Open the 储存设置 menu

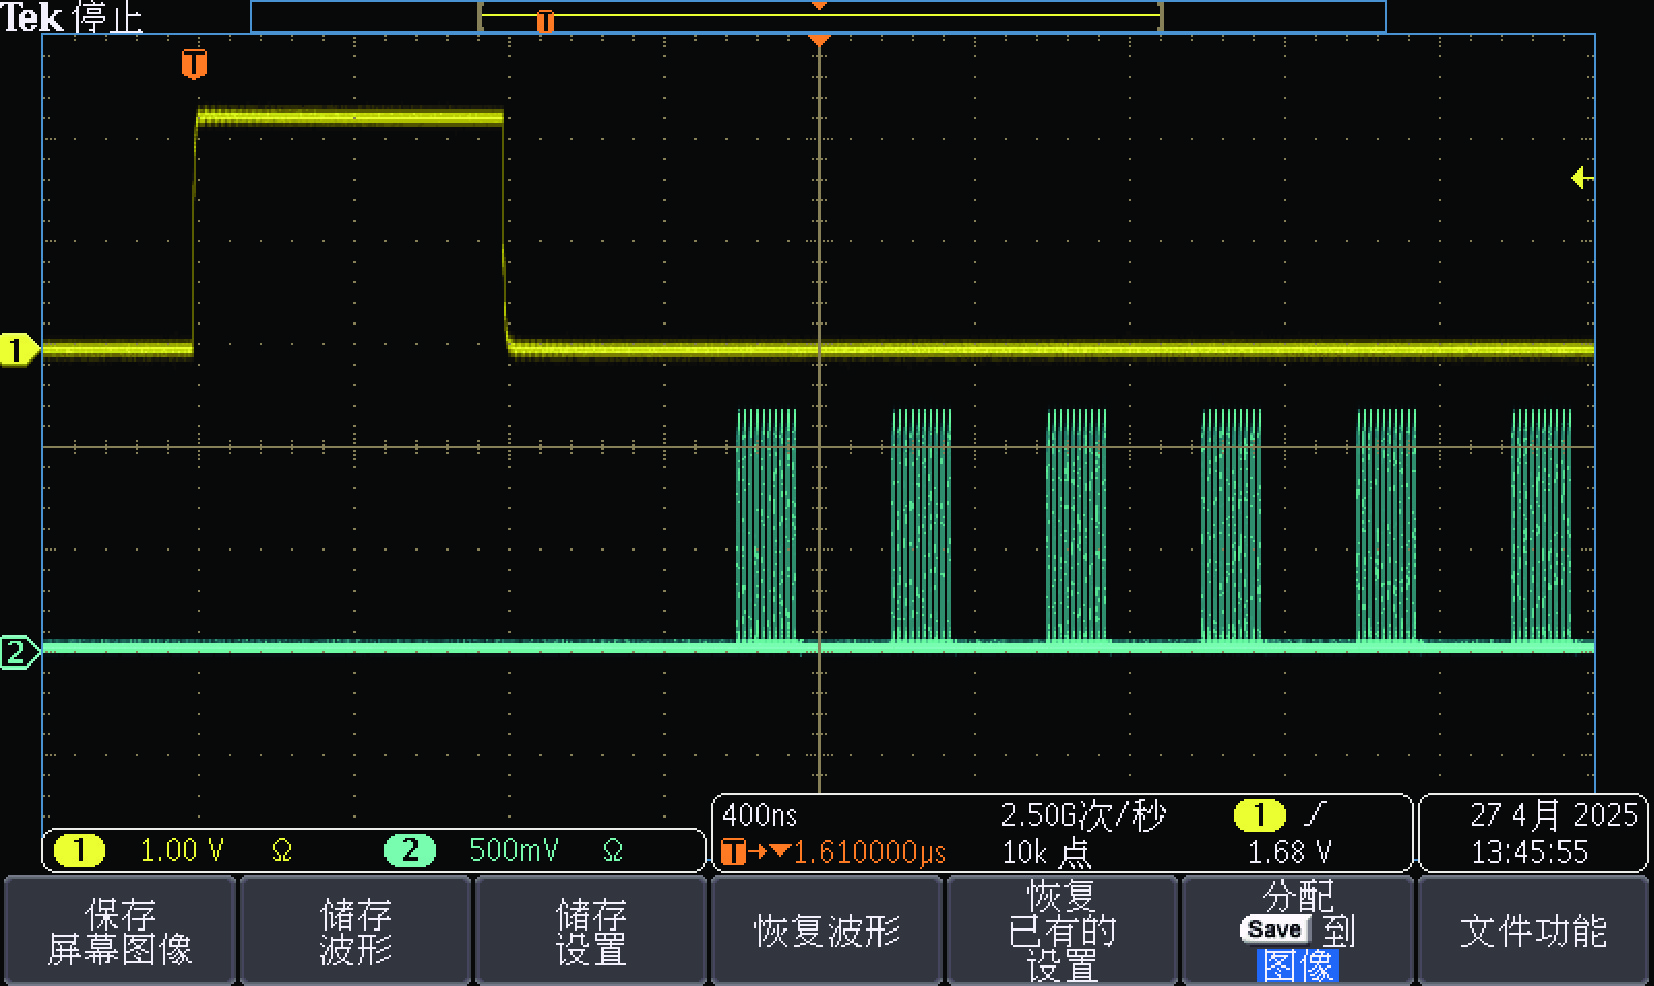point(591,931)
